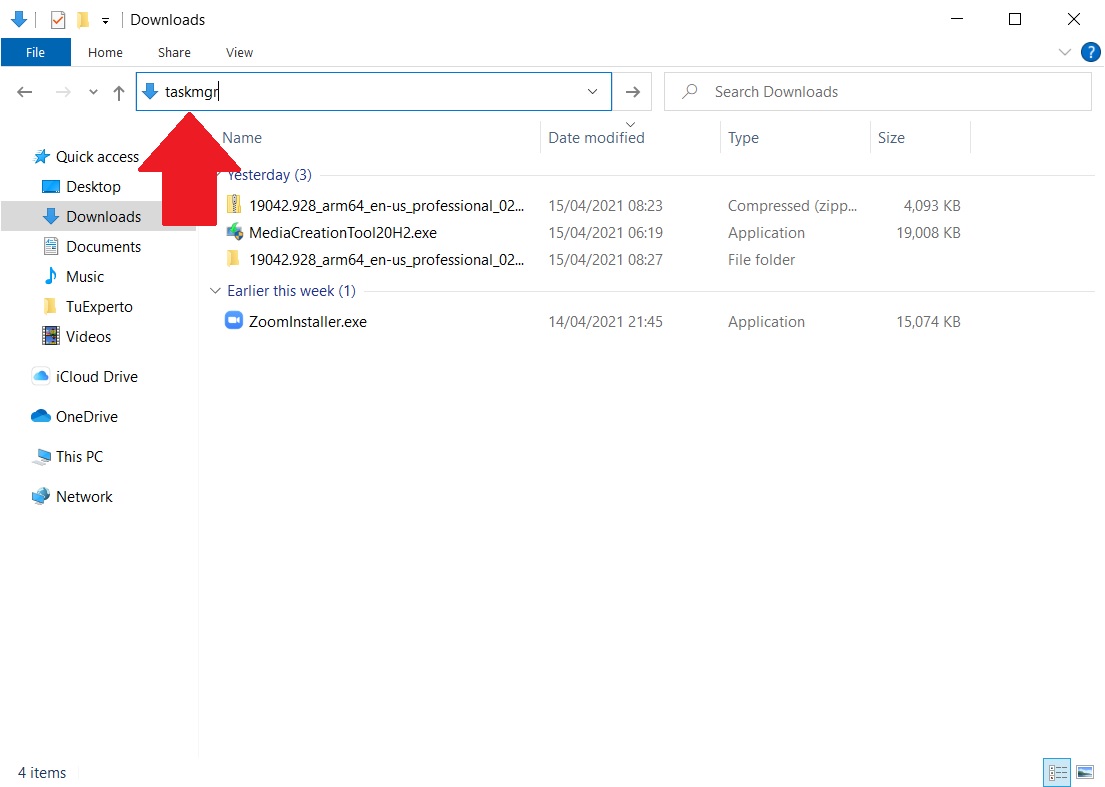Collapse the Earlier this week group
Screen dimensions: 1105x787
215,291
